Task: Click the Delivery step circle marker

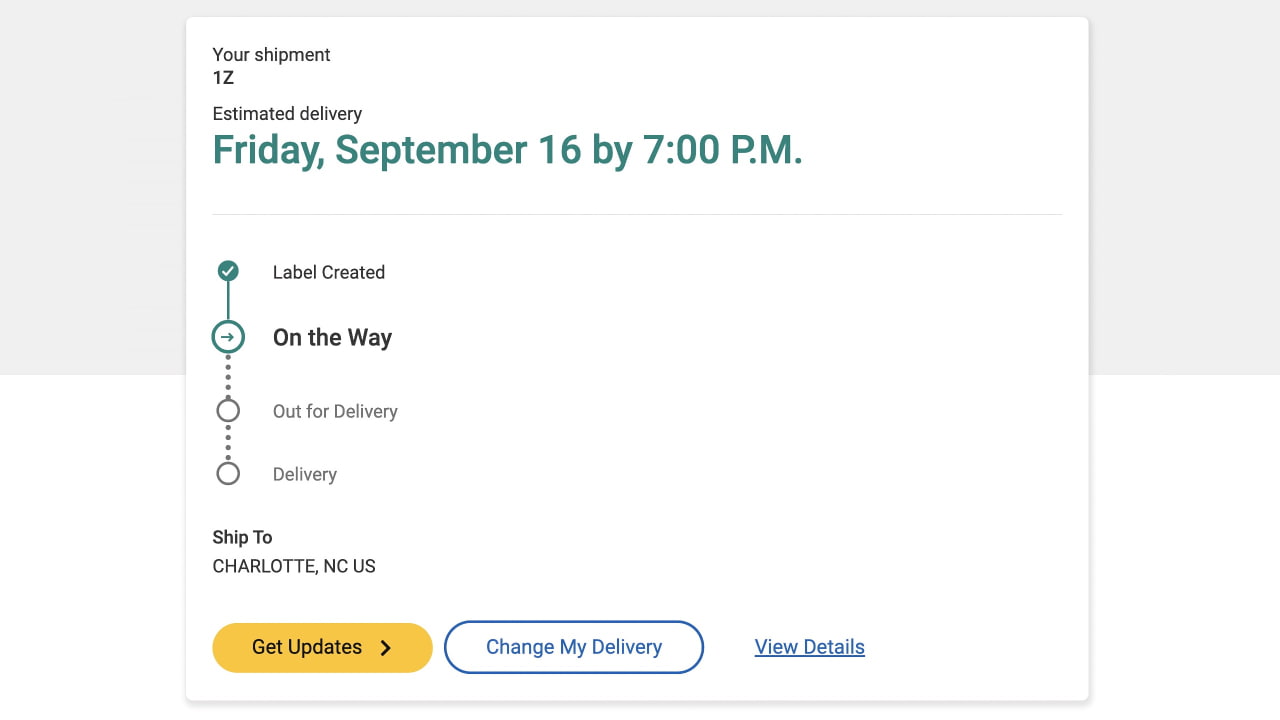Action: (228, 474)
